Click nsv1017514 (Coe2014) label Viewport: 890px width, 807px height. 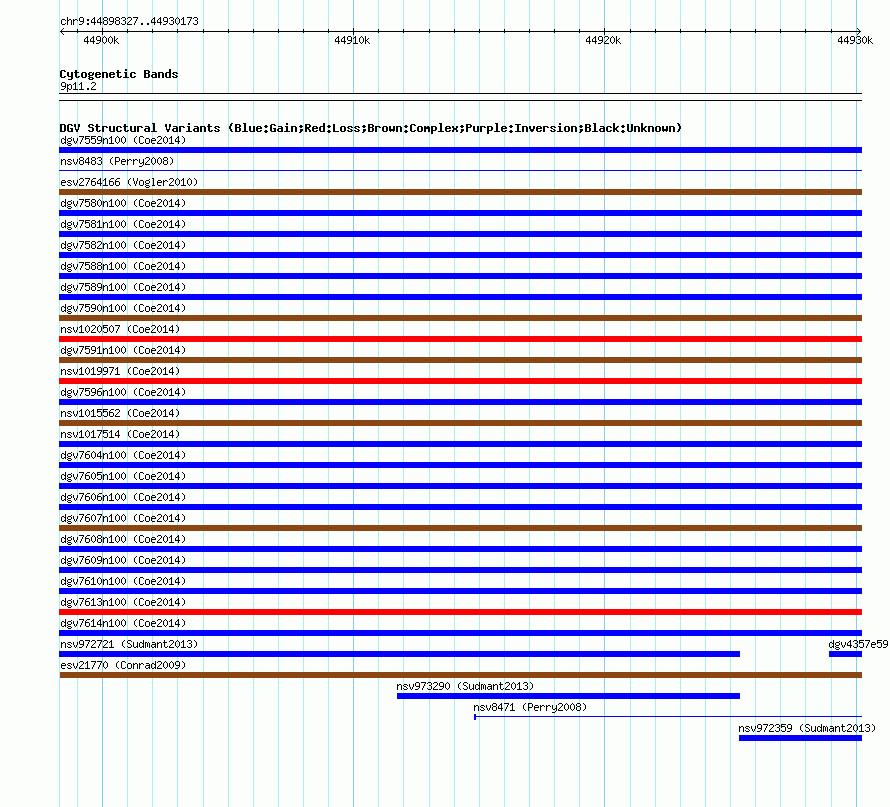tap(120, 434)
